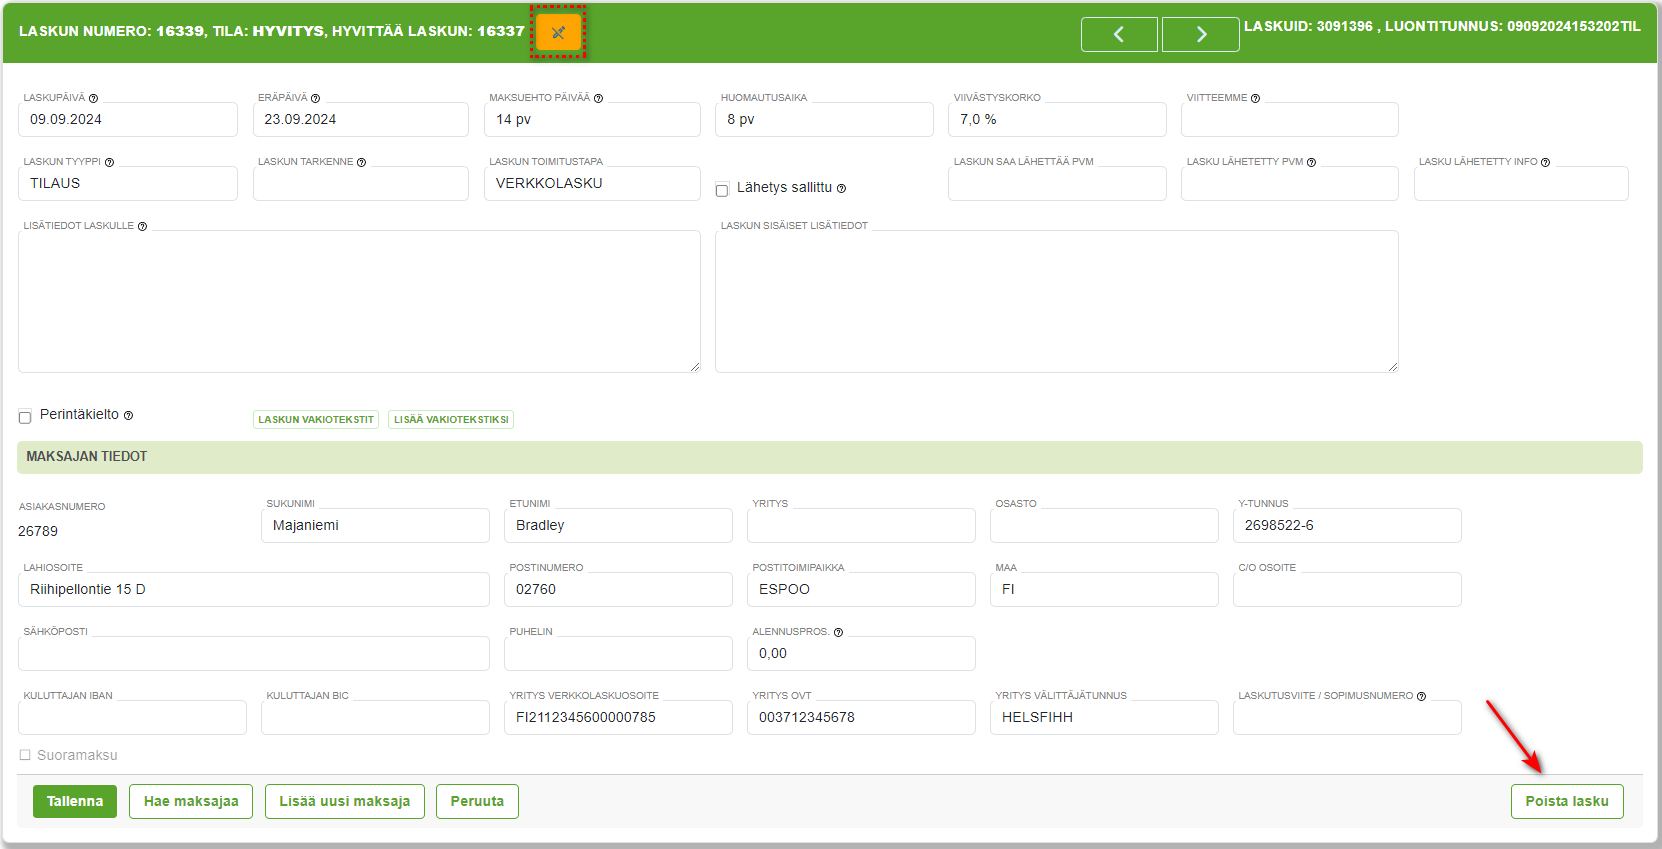Click the Y-tunnus field
Image resolution: width=1662 pixels, height=849 pixels.
1347,525
